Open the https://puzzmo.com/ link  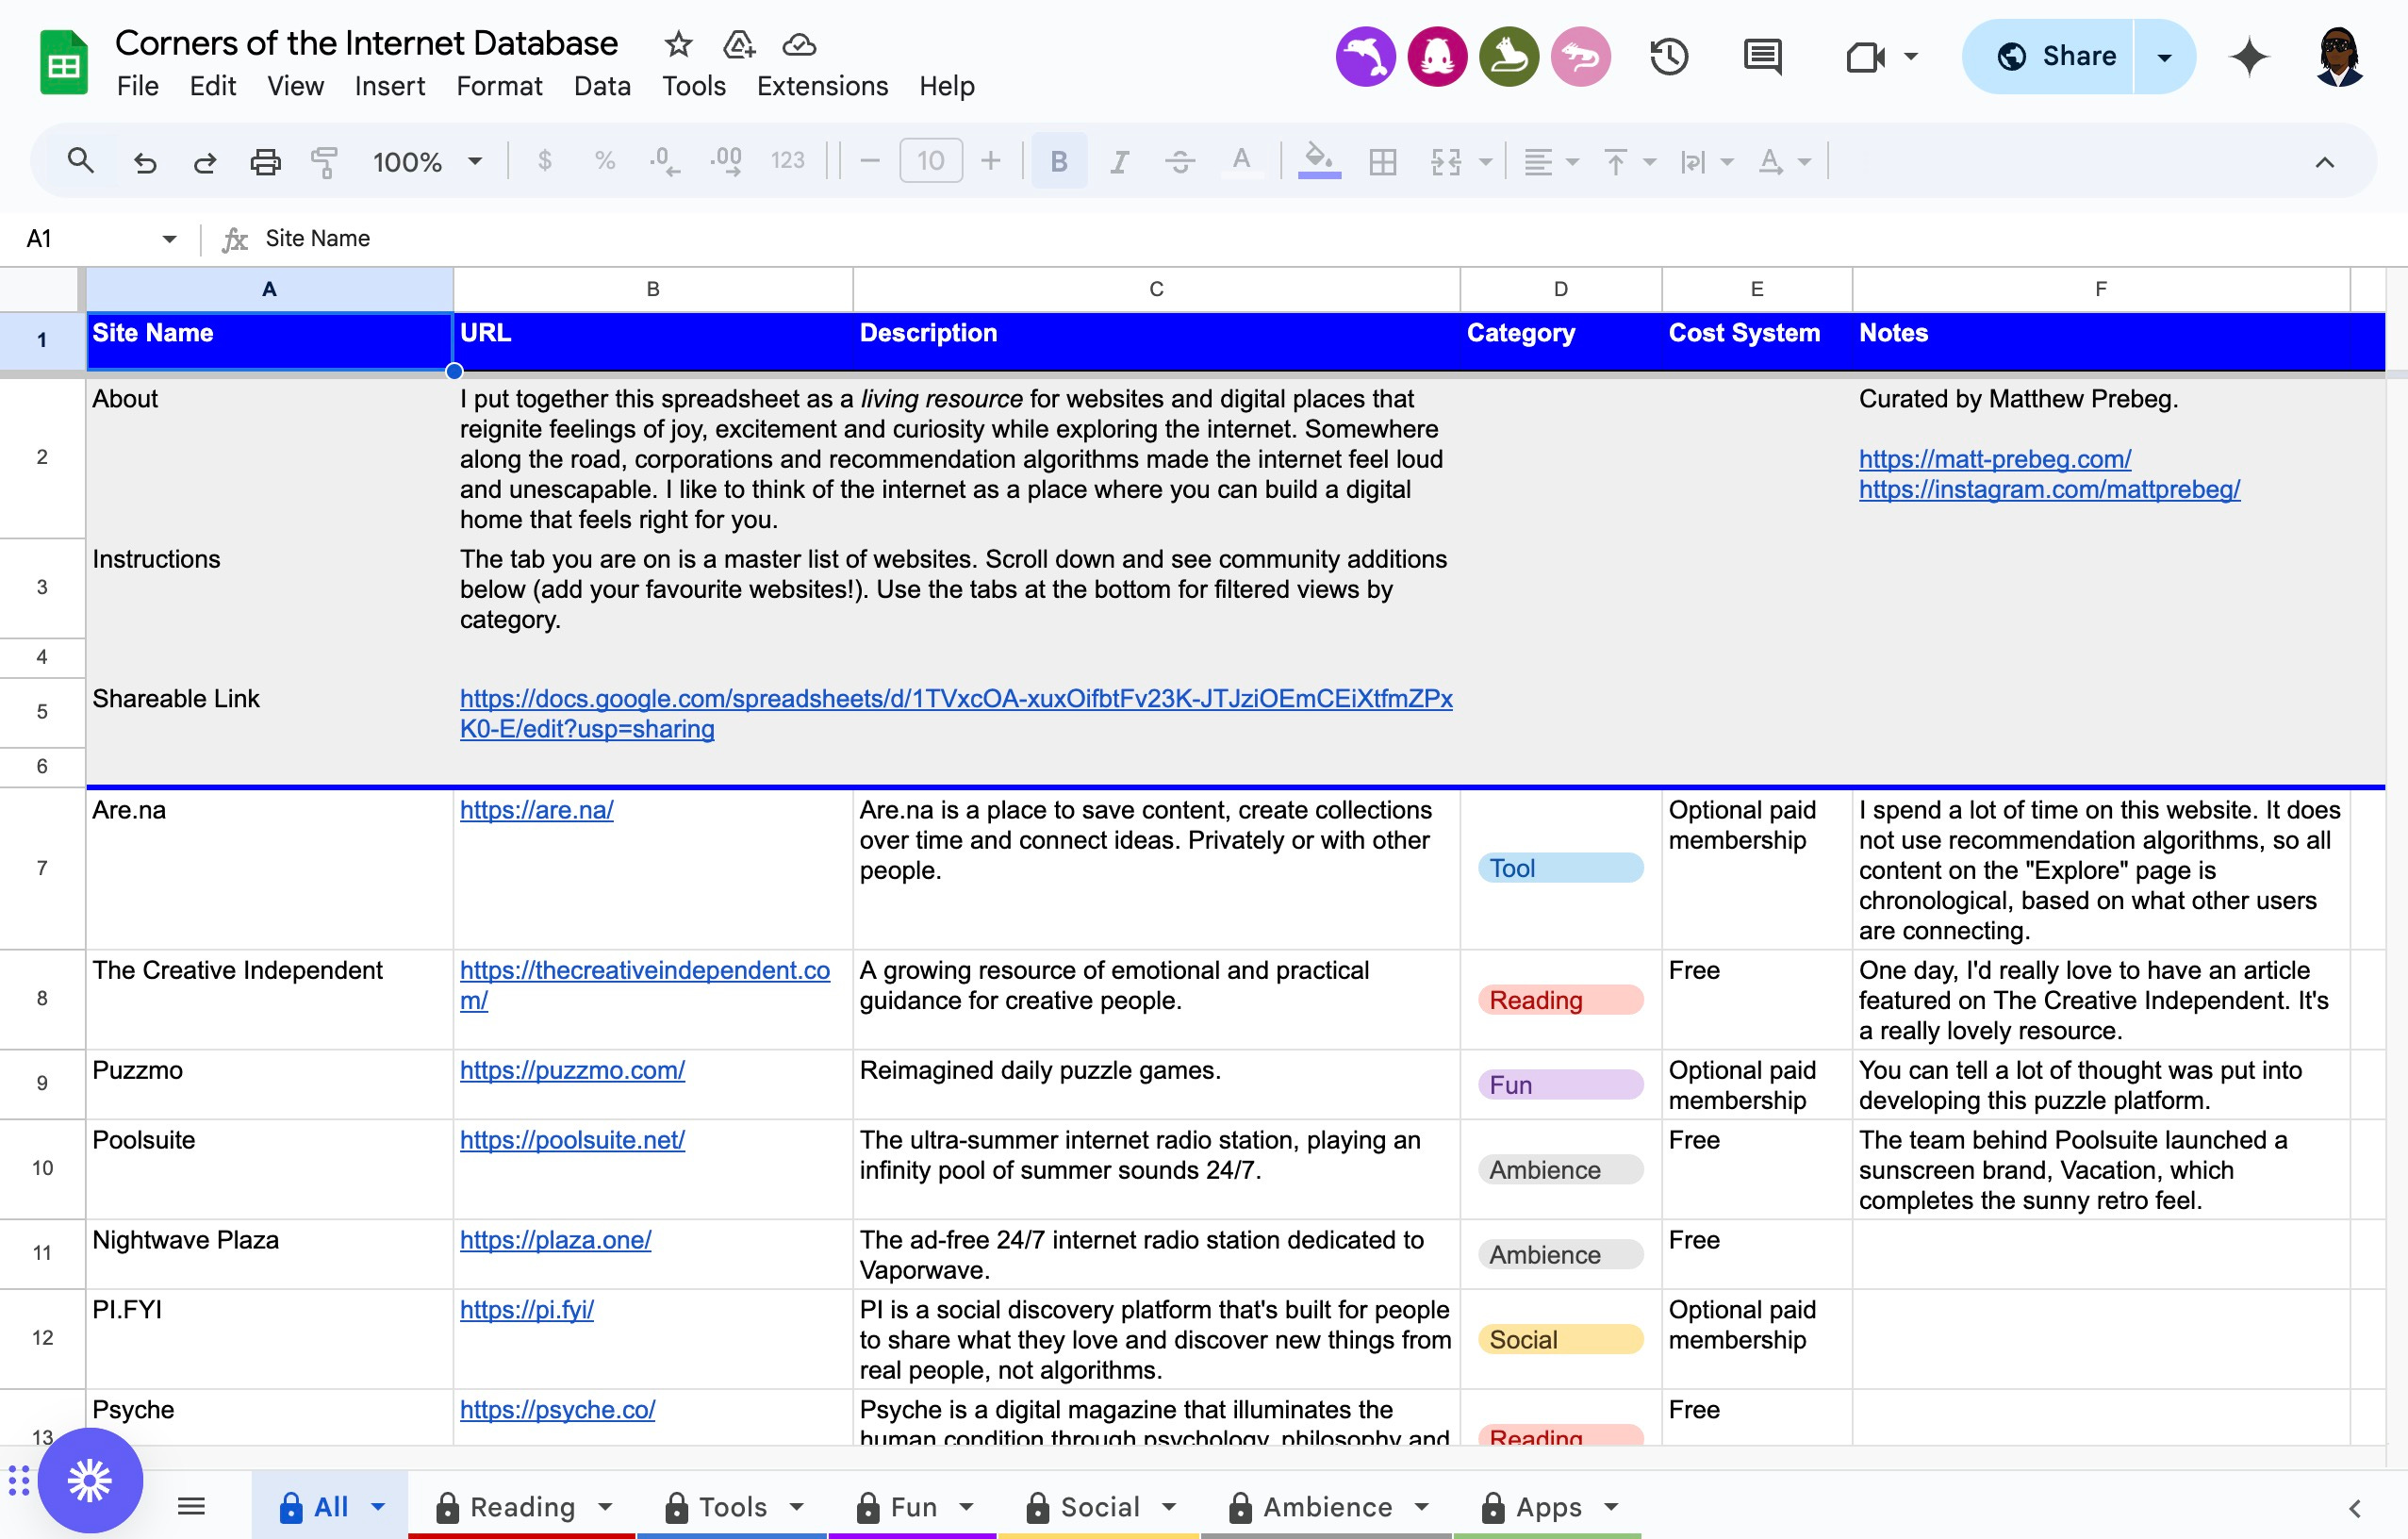[x=572, y=1070]
